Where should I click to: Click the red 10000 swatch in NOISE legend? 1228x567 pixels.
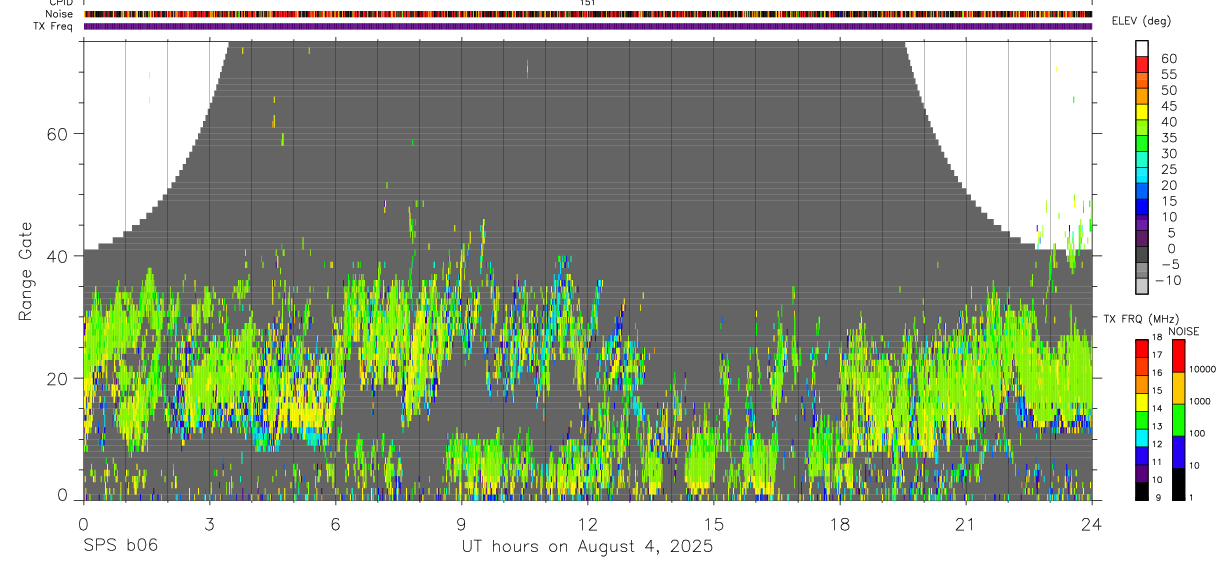[x=1179, y=355]
